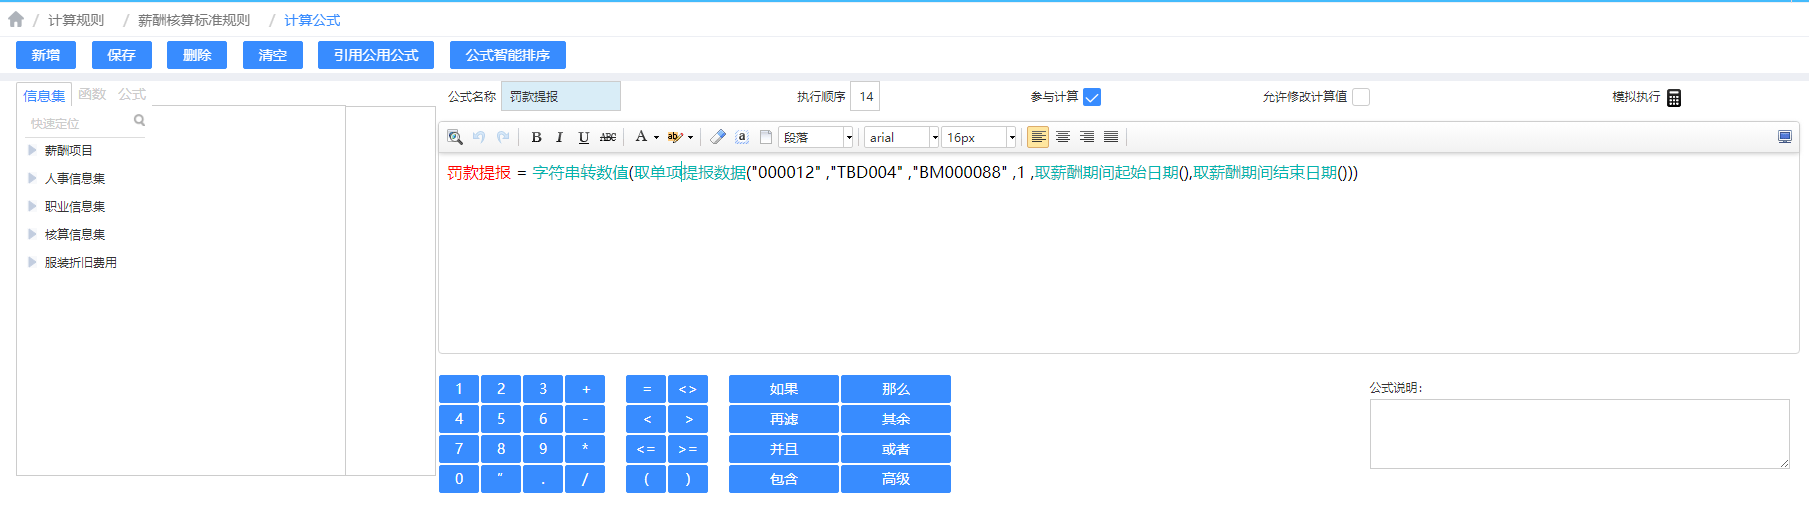Click the 公式智能排序 button

(x=508, y=55)
